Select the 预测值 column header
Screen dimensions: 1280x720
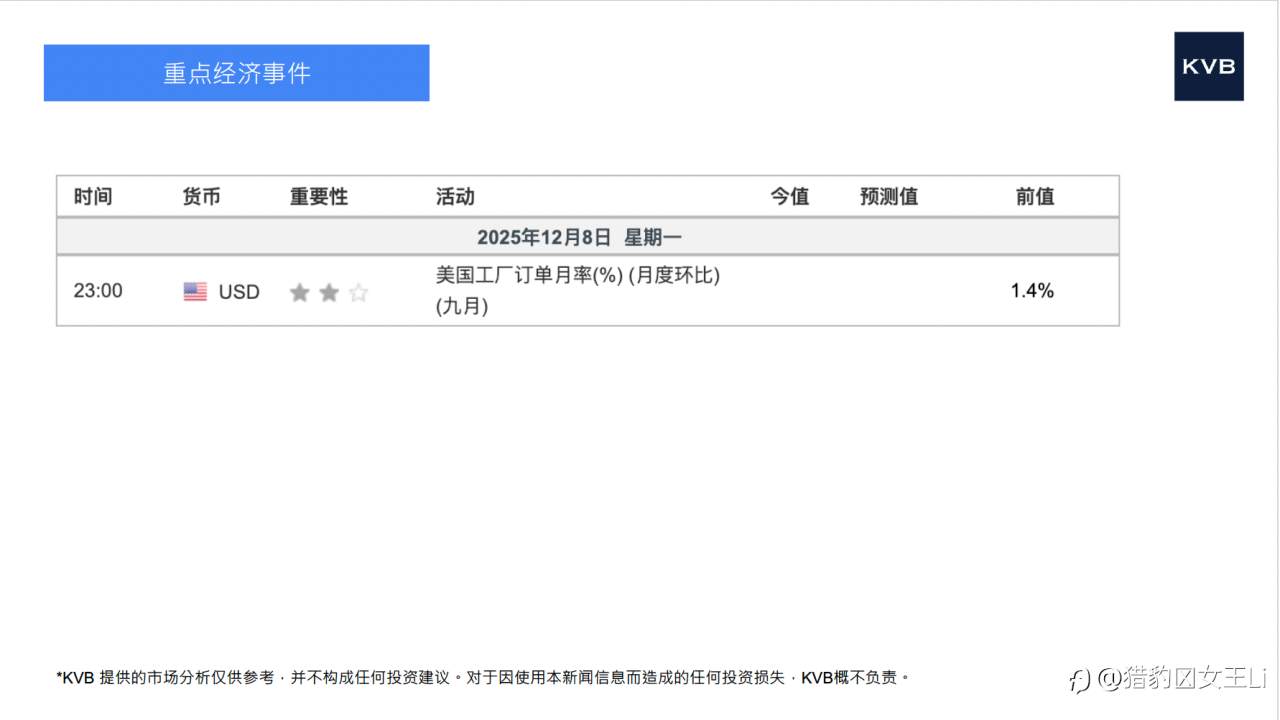click(x=888, y=196)
